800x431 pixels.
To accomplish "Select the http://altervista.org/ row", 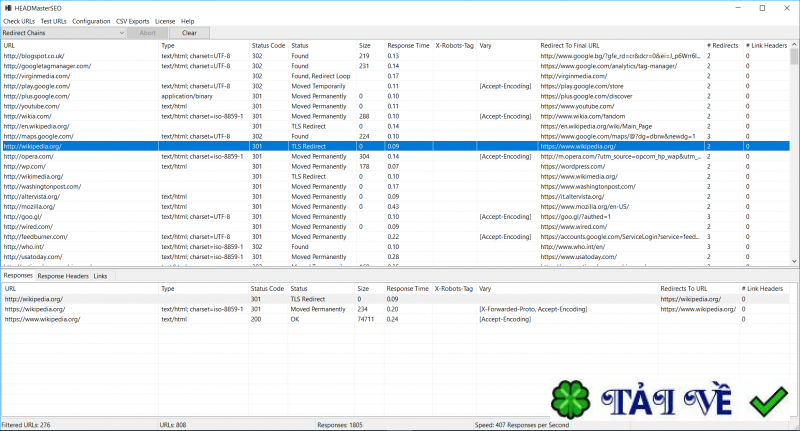I will 395,196.
